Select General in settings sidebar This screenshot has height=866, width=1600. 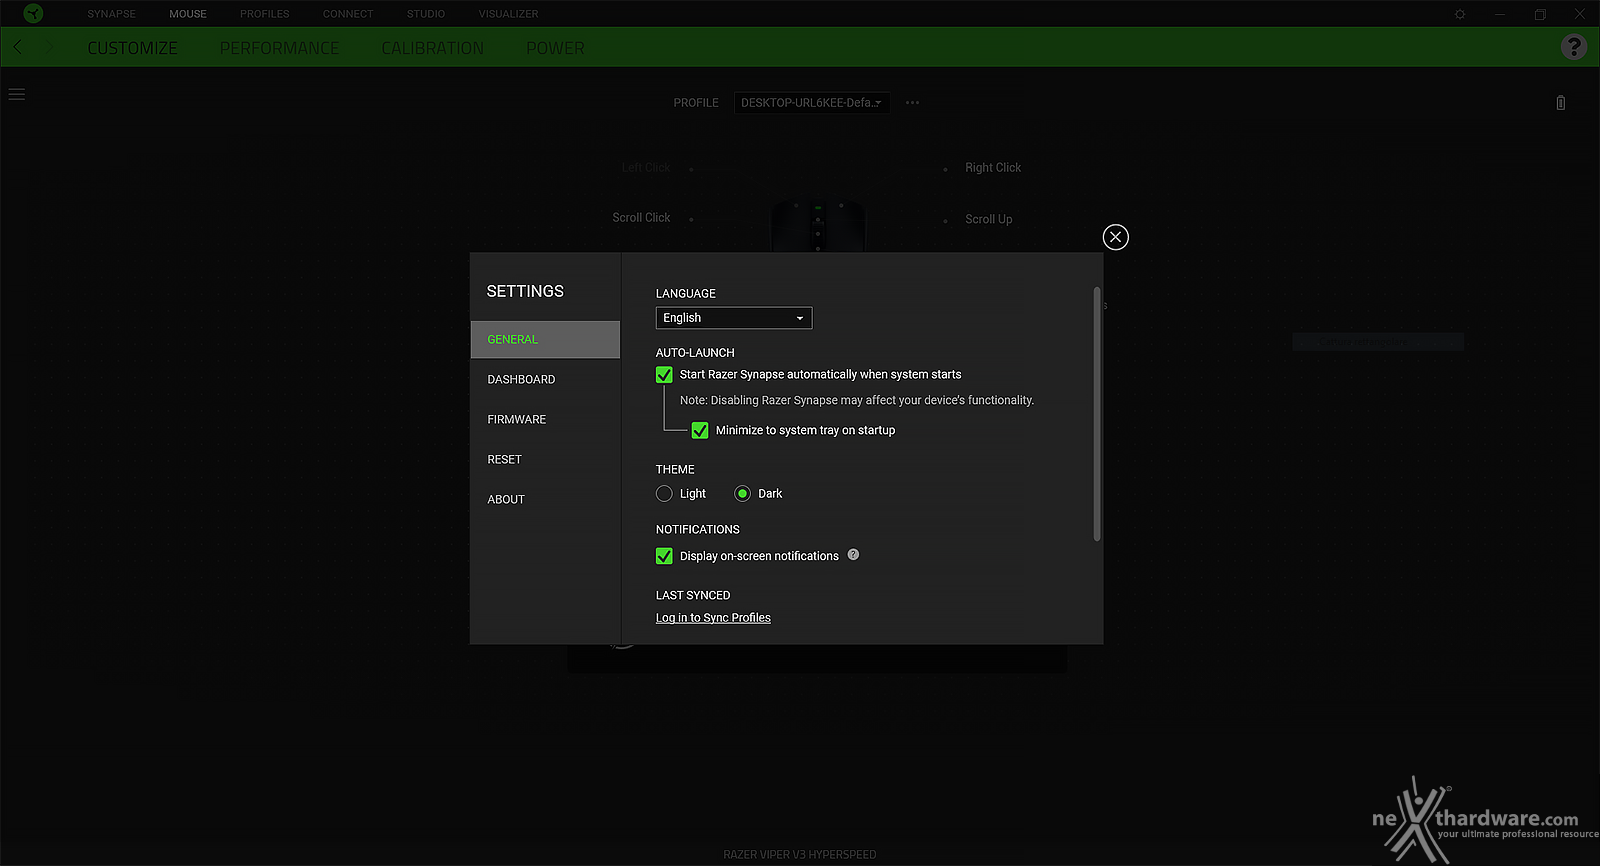click(545, 340)
